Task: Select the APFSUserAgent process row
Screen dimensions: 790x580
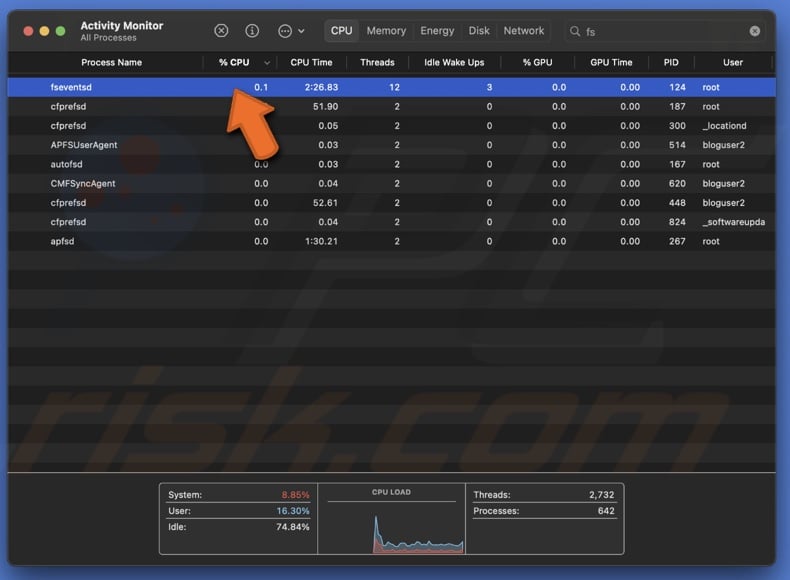Action: (x=84, y=145)
